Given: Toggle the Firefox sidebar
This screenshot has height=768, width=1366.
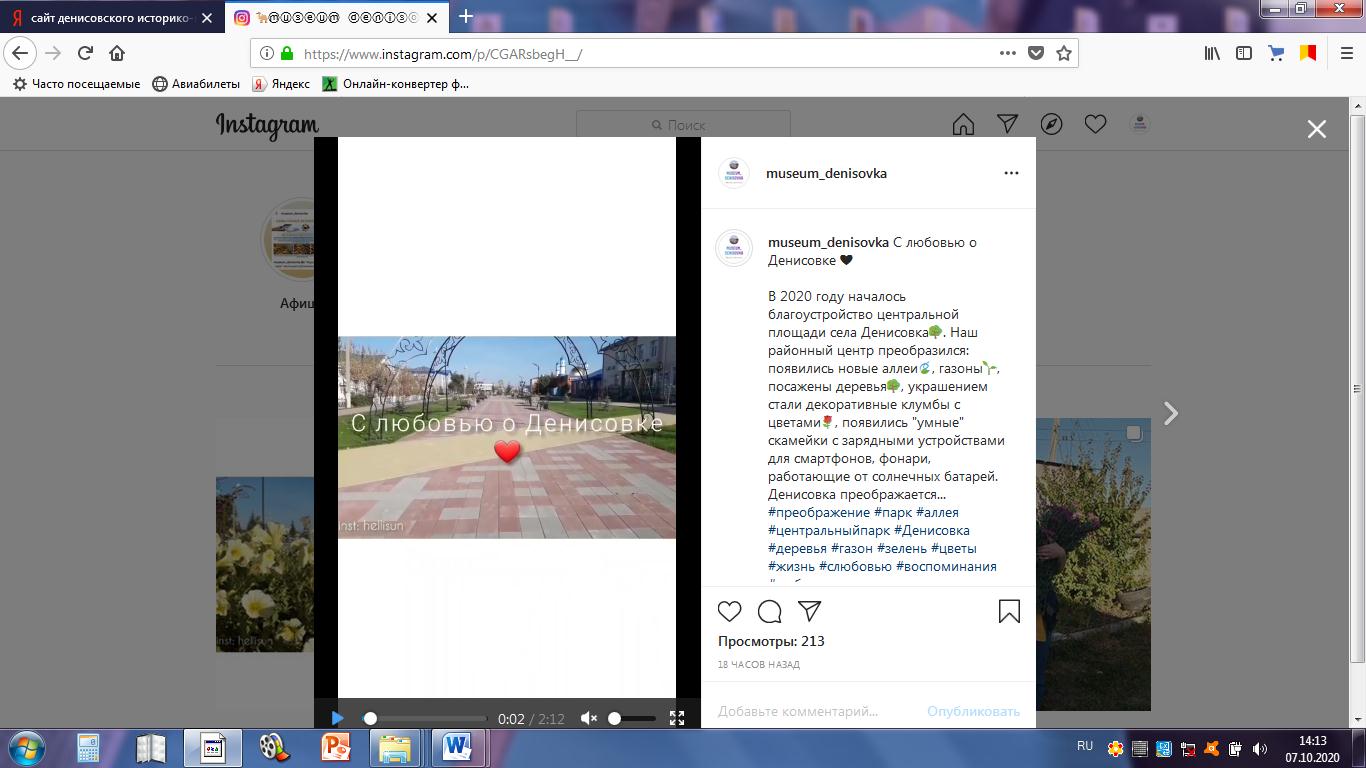Looking at the screenshot, I should (1244, 54).
